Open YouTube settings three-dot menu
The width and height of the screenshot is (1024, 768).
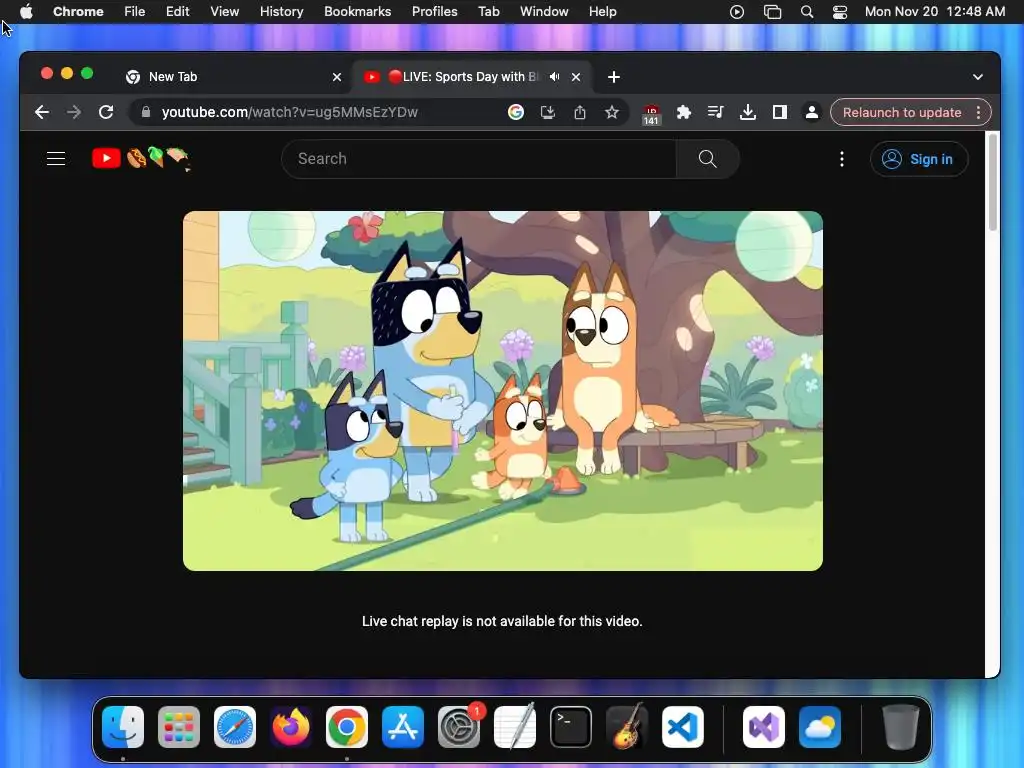click(x=842, y=159)
